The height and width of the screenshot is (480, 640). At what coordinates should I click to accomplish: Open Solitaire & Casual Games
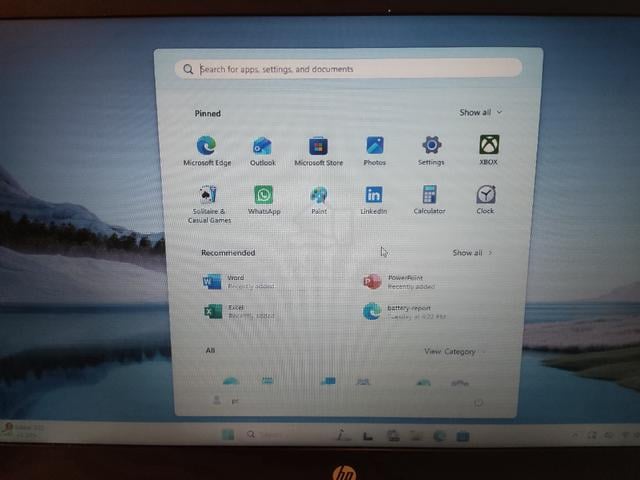pyautogui.click(x=209, y=204)
